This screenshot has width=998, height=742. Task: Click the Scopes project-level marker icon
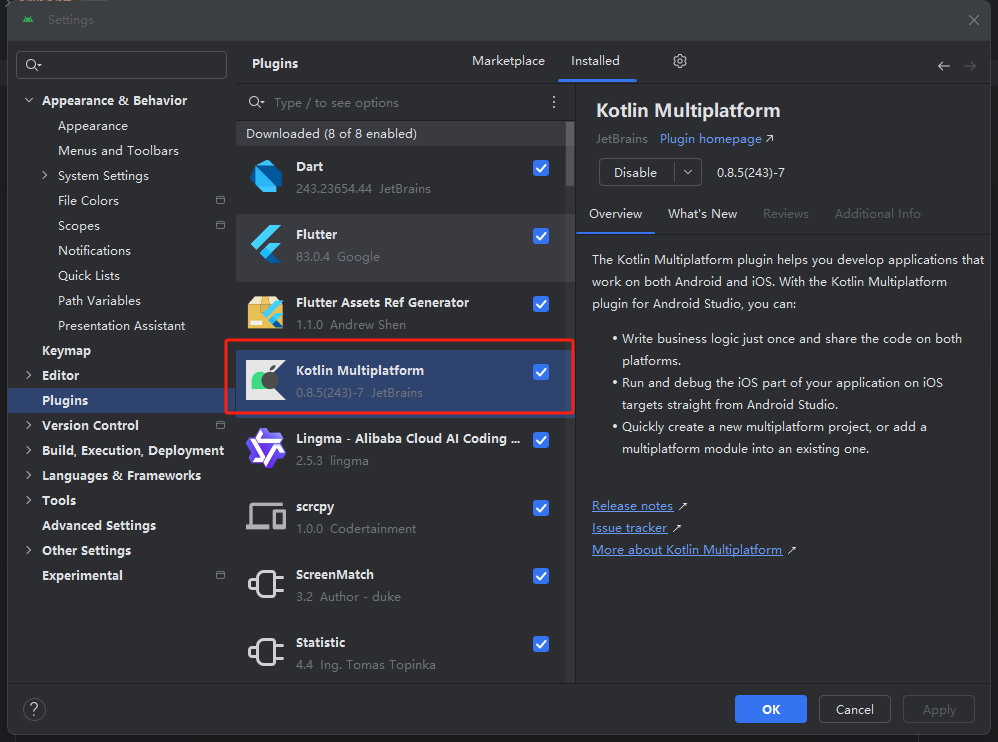pyautogui.click(x=220, y=225)
